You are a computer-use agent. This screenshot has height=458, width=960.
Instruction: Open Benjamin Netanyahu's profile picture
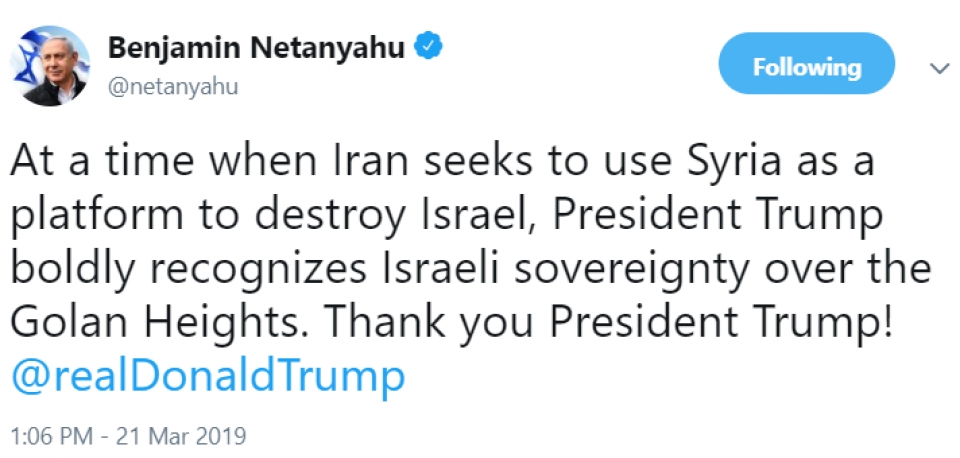click(x=50, y=67)
